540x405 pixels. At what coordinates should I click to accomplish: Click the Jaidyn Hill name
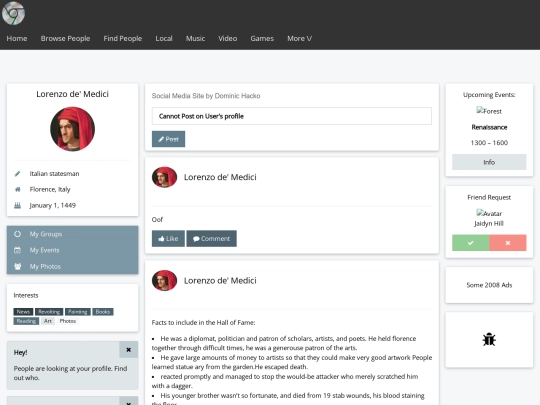click(489, 224)
